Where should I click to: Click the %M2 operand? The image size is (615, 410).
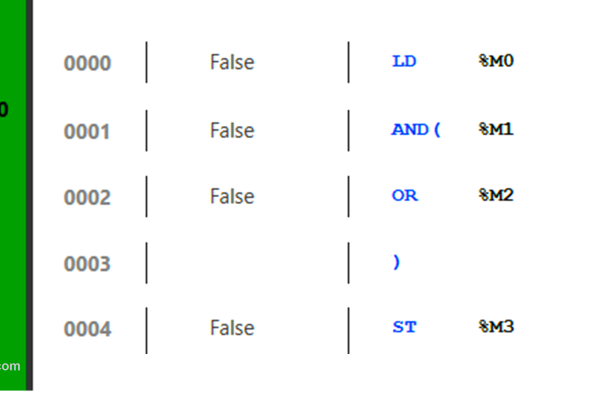tap(496, 195)
